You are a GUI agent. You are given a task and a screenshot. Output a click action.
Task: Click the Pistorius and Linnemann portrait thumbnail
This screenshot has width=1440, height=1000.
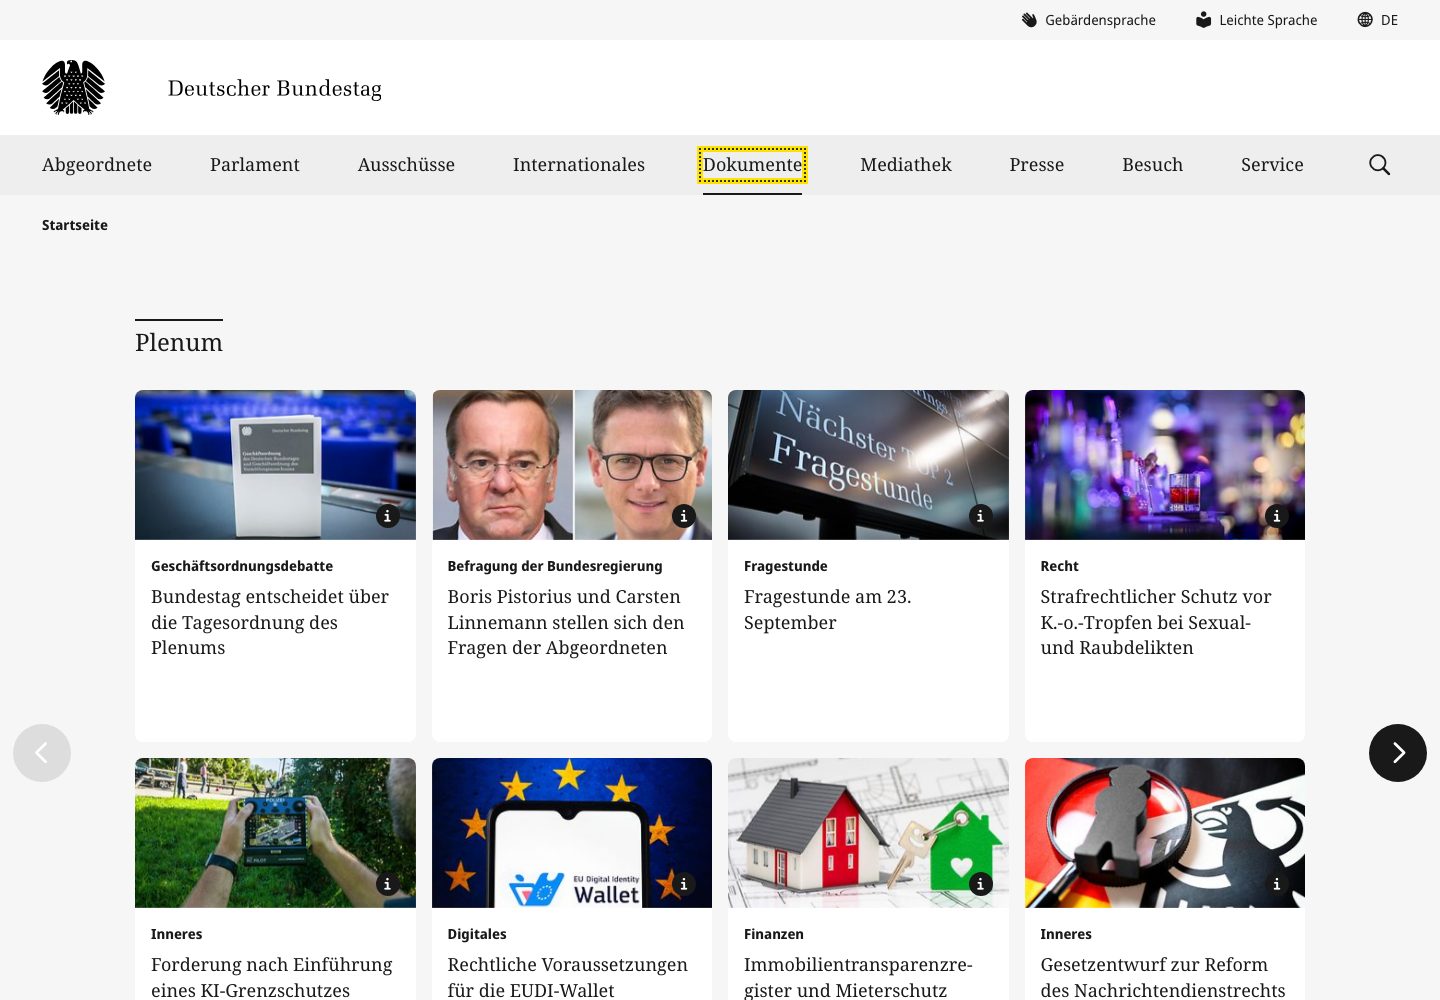pyautogui.click(x=572, y=465)
